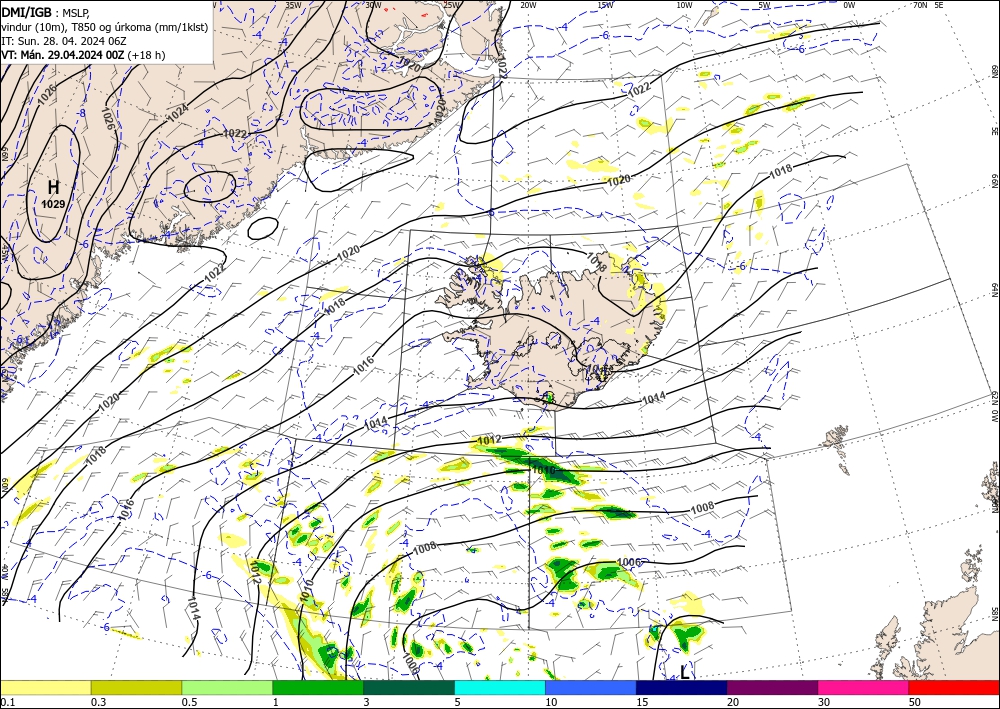Screen dimensions: 1000x709
Task: Choose the navy 15 mm legend swatch
Action: point(682,687)
